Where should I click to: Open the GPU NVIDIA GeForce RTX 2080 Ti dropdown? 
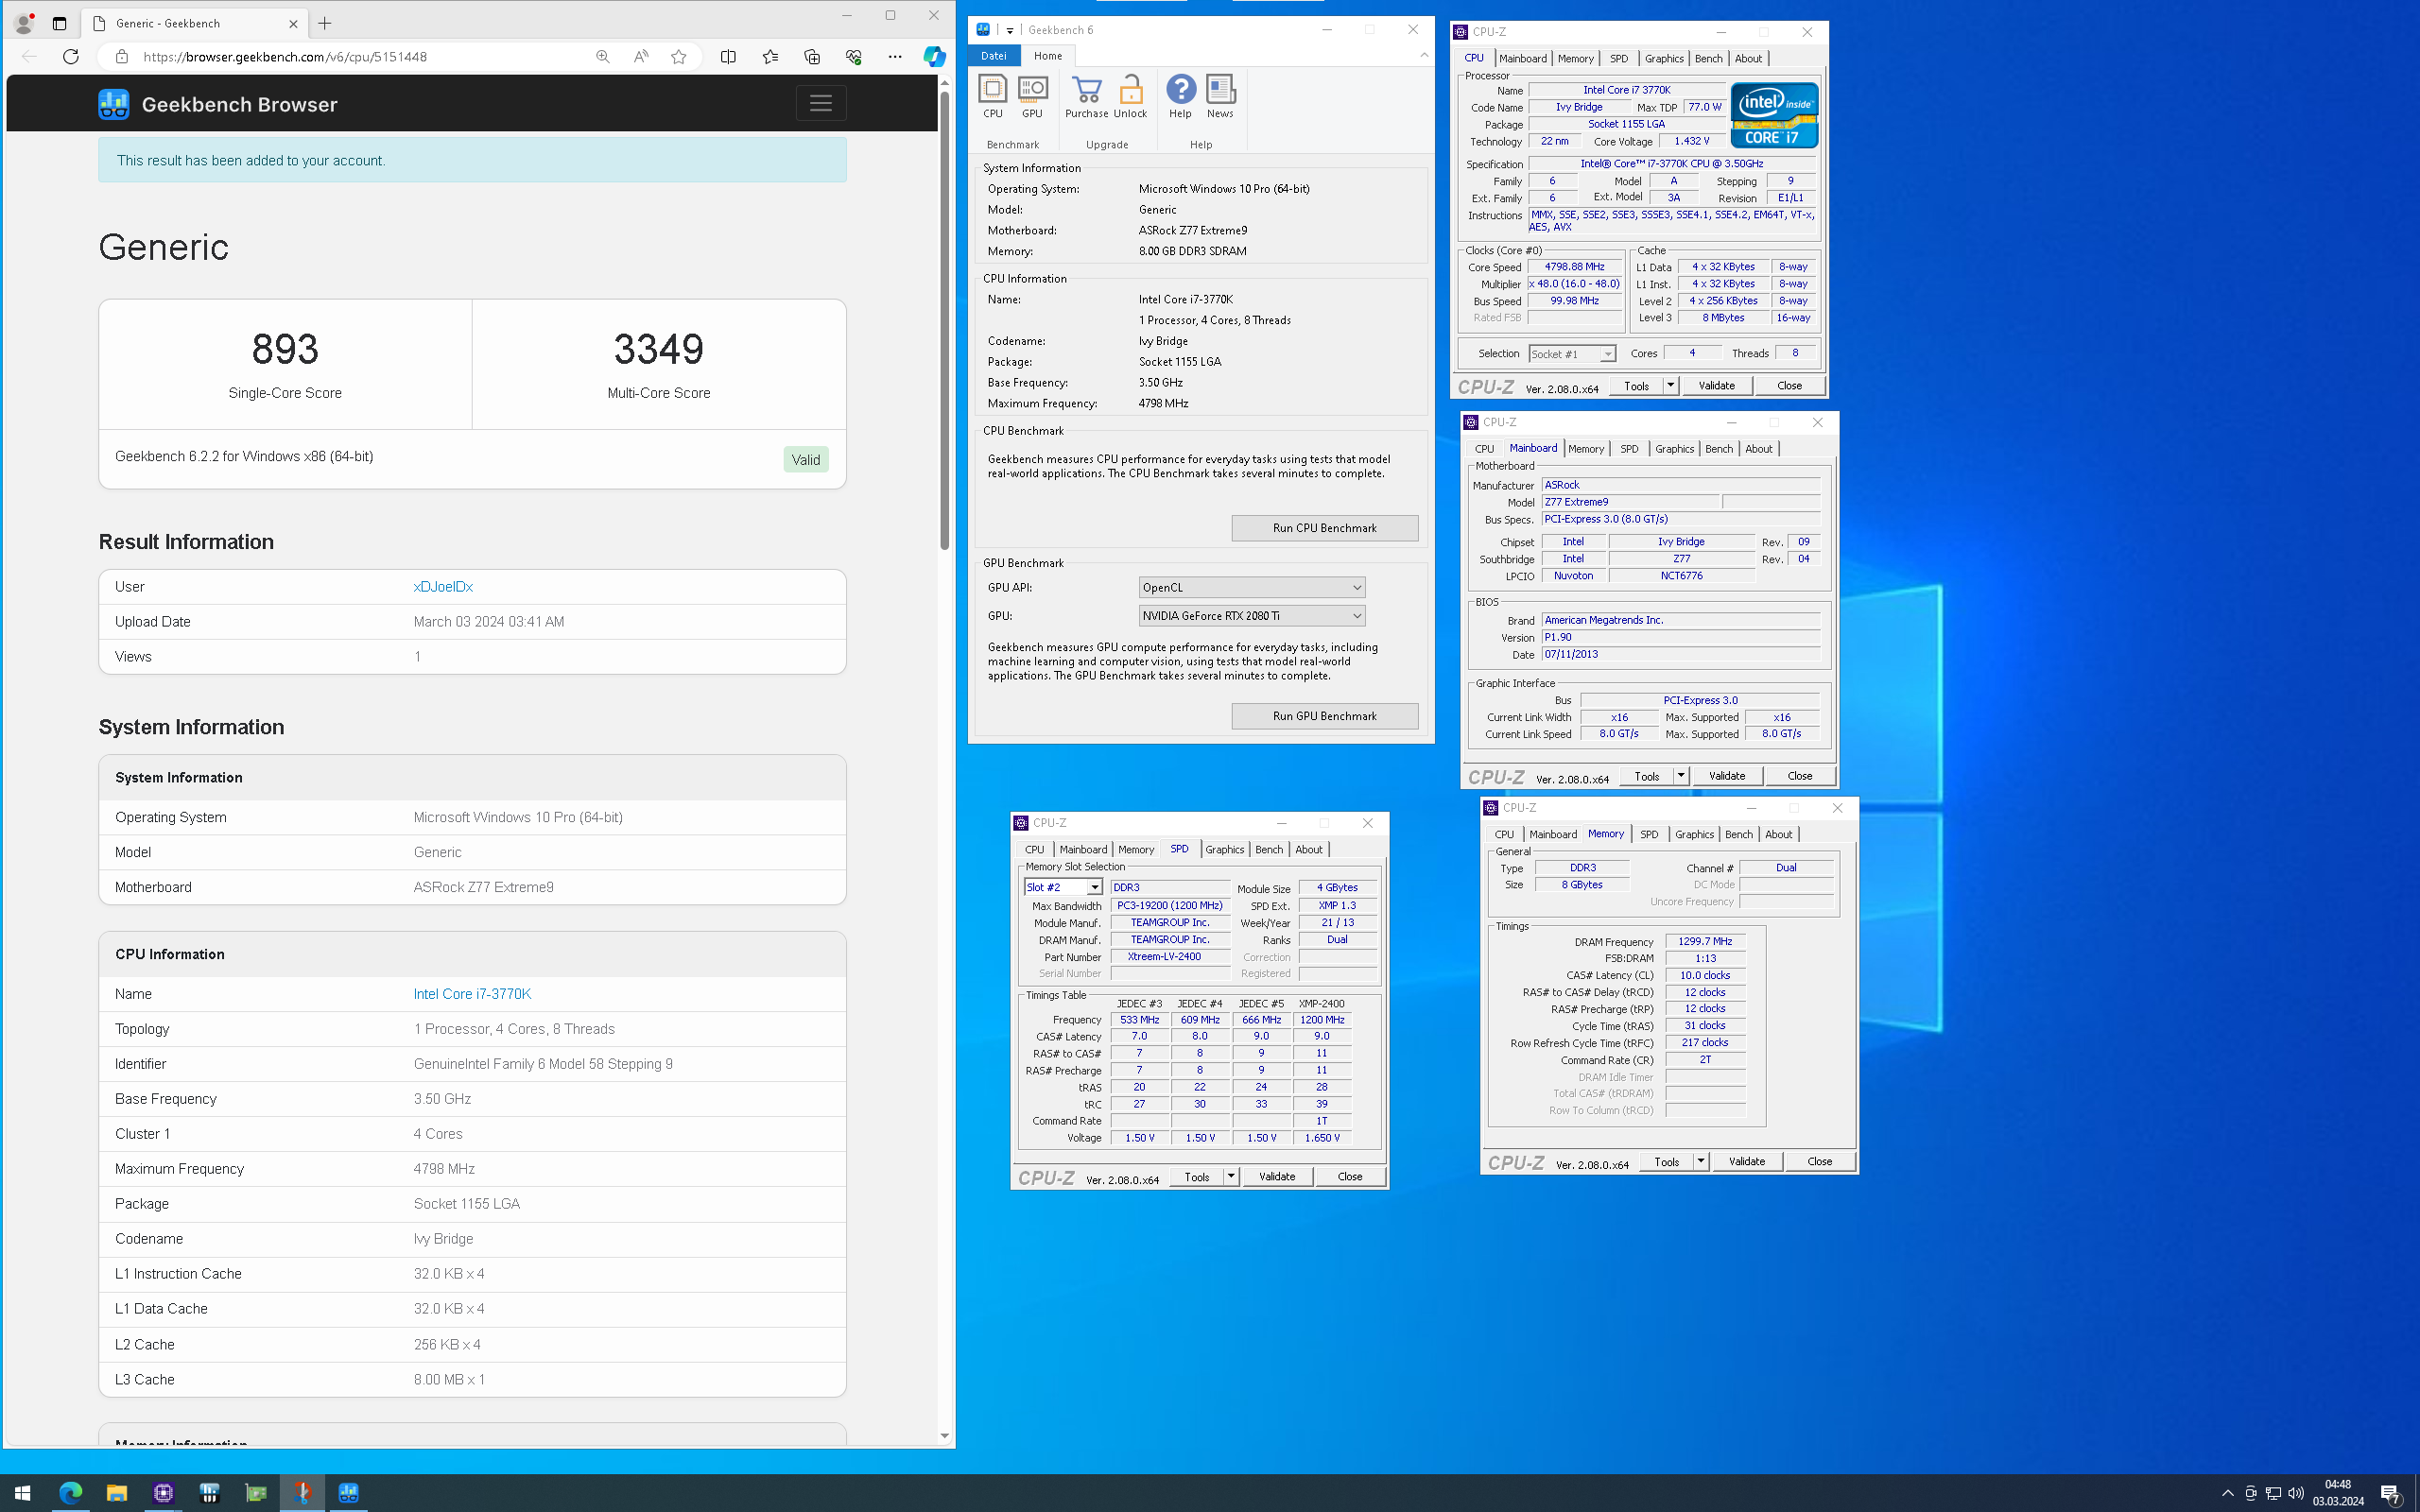pos(1251,616)
